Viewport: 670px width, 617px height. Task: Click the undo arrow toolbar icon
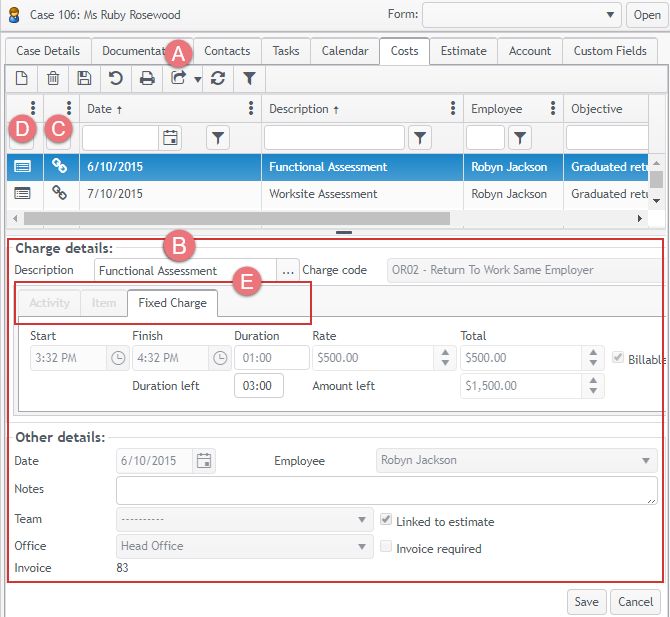click(x=115, y=78)
